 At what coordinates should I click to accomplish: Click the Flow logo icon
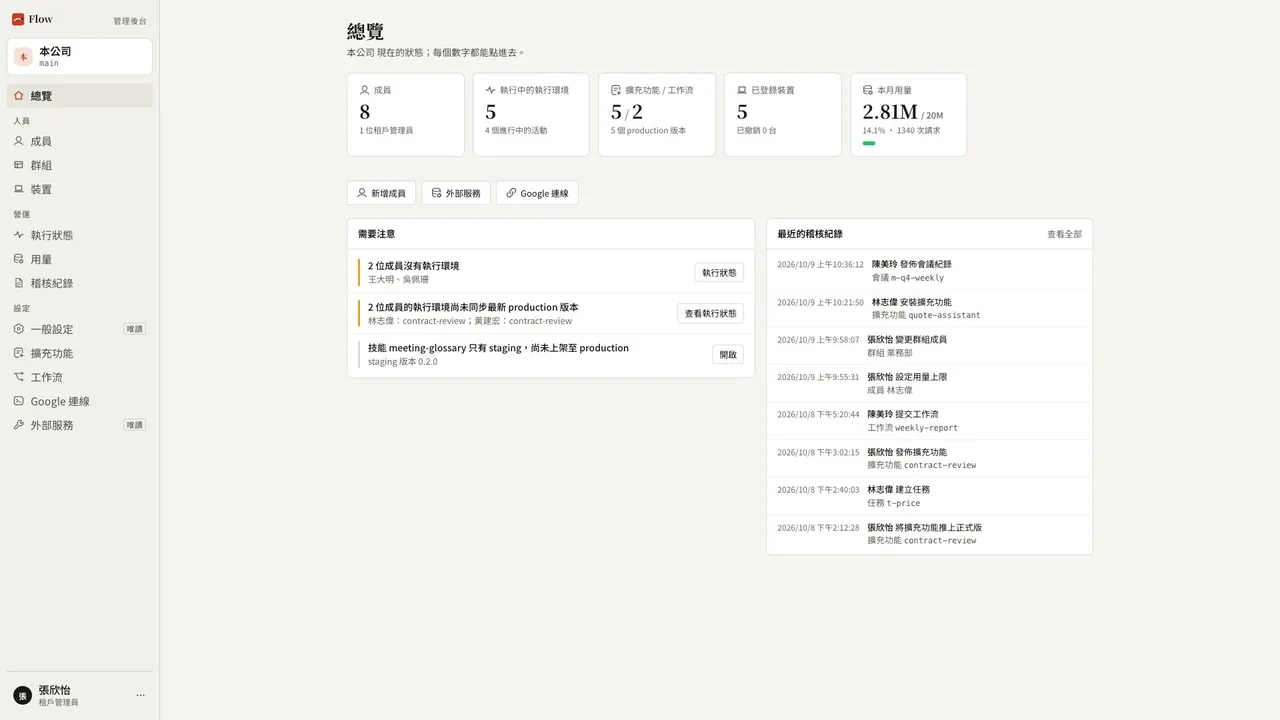[18, 19]
